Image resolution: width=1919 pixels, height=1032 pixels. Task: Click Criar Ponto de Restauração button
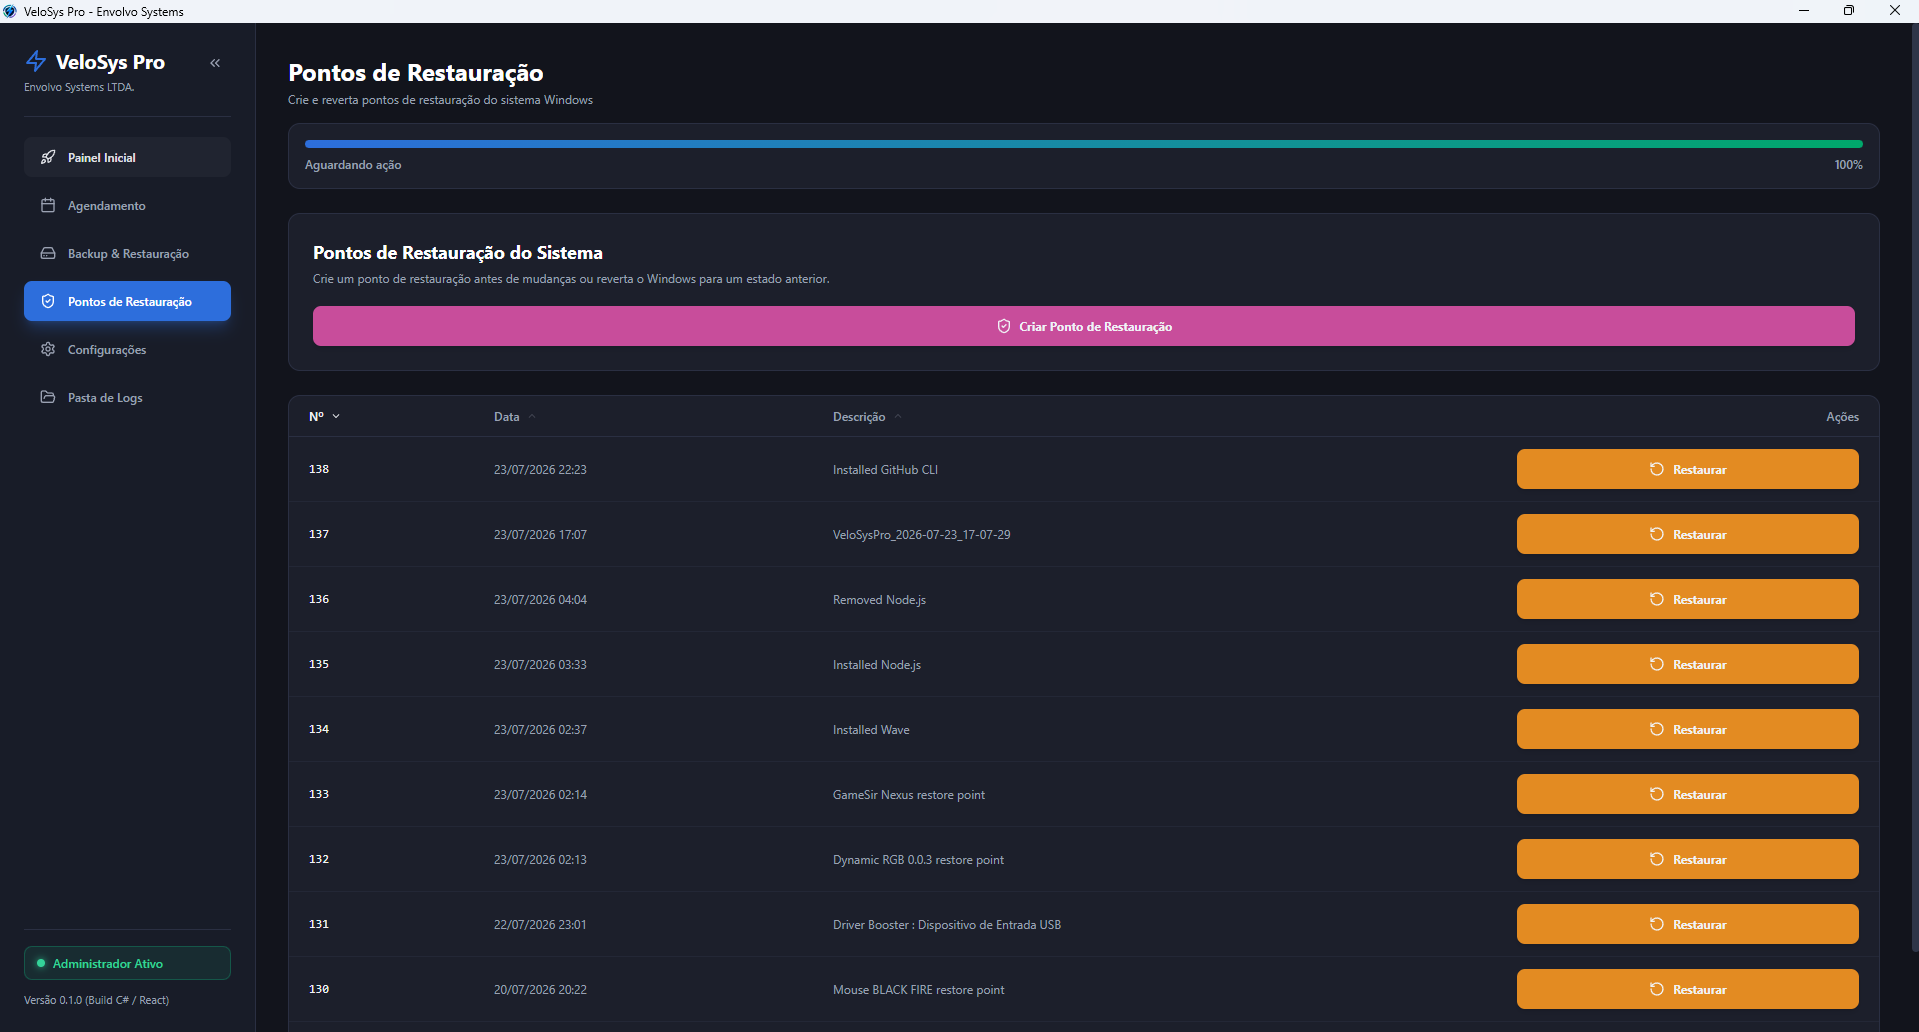(1083, 326)
